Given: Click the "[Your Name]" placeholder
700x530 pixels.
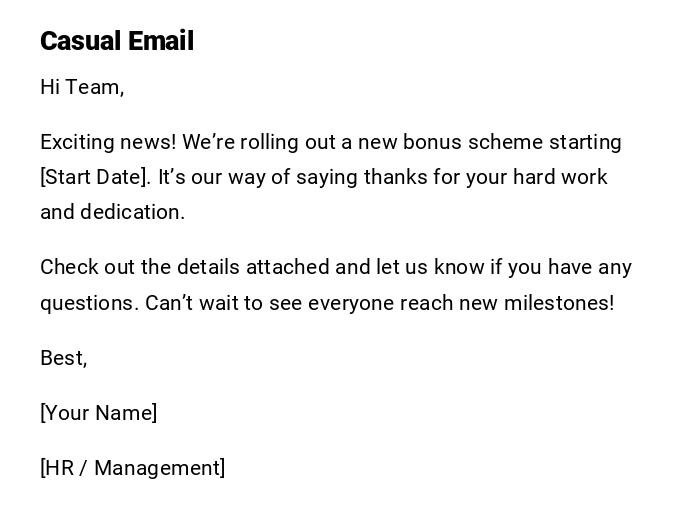Looking at the screenshot, I should pyautogui.click(x=98, y=413).
